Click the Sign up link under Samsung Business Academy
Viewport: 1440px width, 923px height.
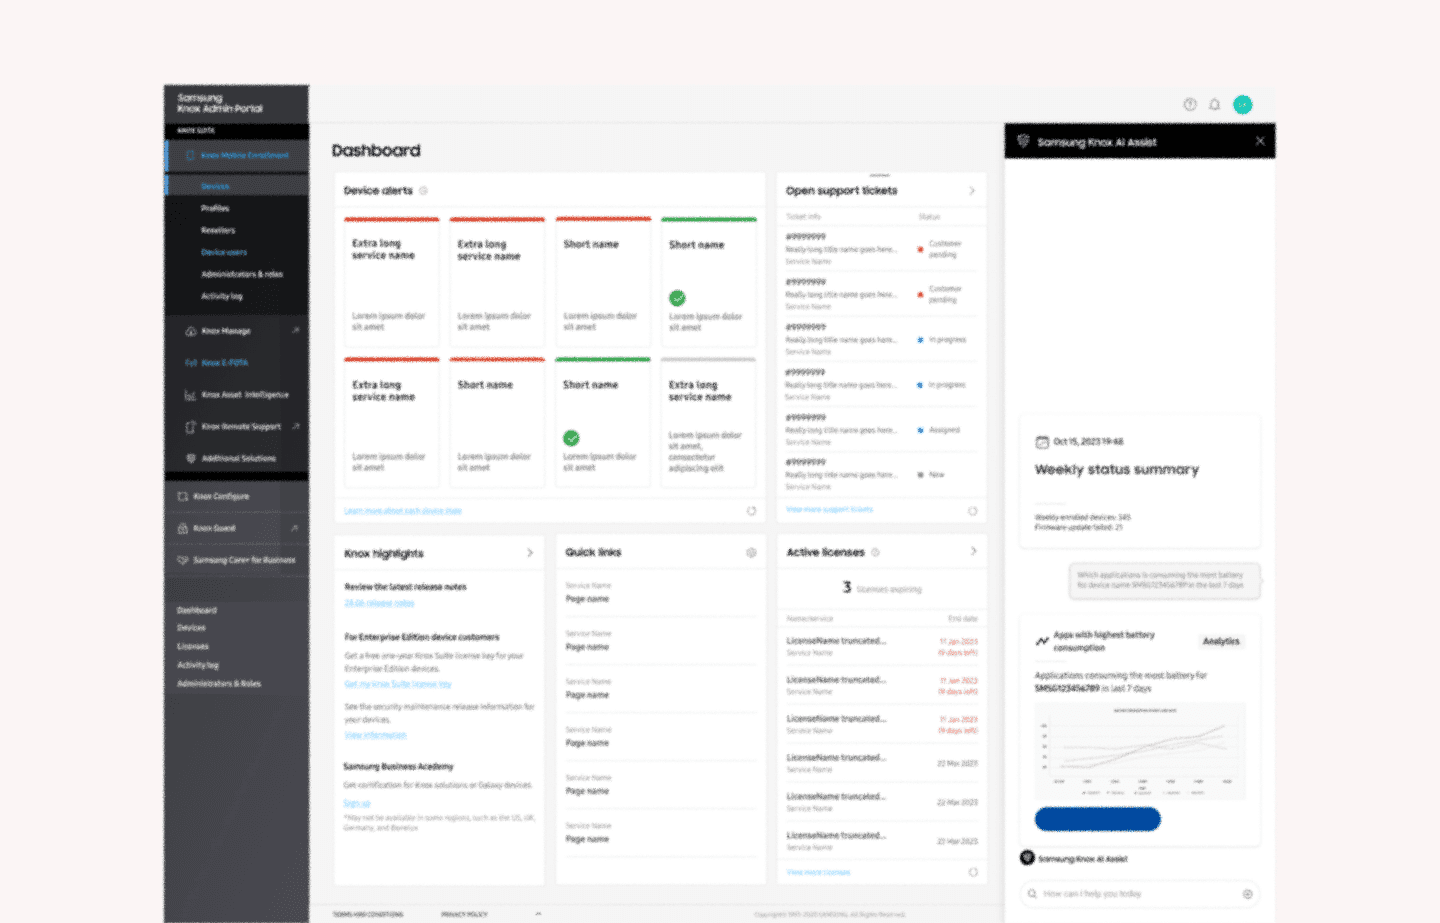[x=357, y=803]
